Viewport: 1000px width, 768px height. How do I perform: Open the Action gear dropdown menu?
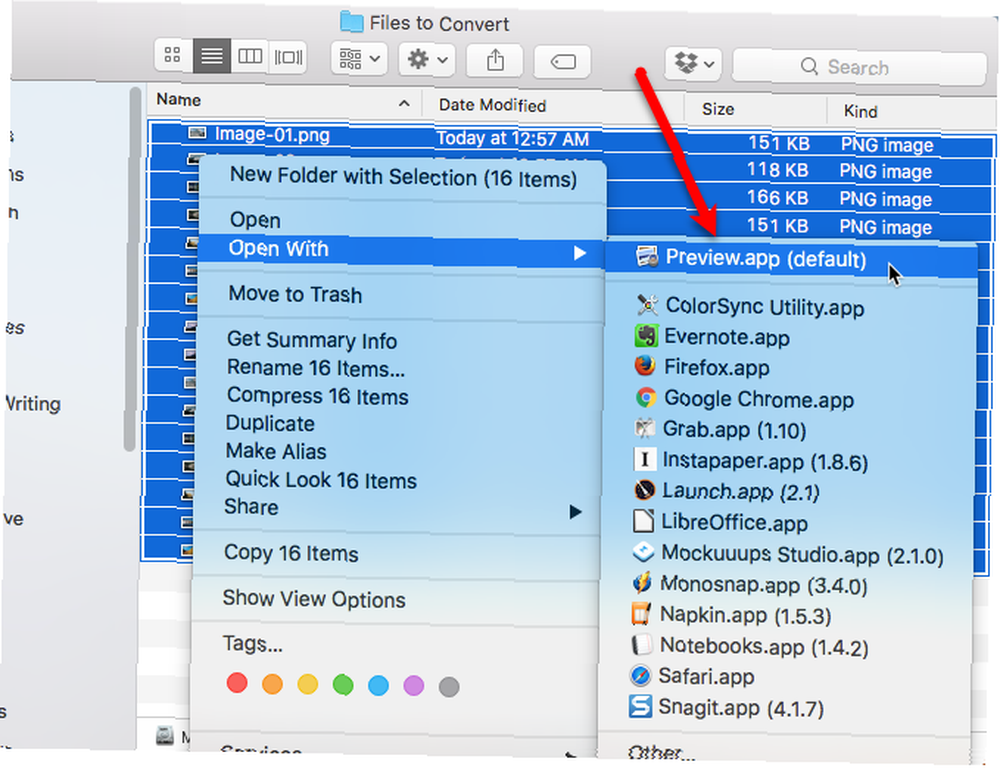(x=427, y=61)
